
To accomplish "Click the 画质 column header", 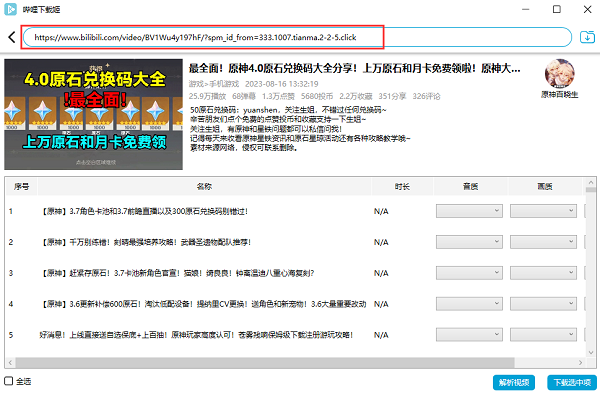I will pyautogui.click(x=545, y=186).
